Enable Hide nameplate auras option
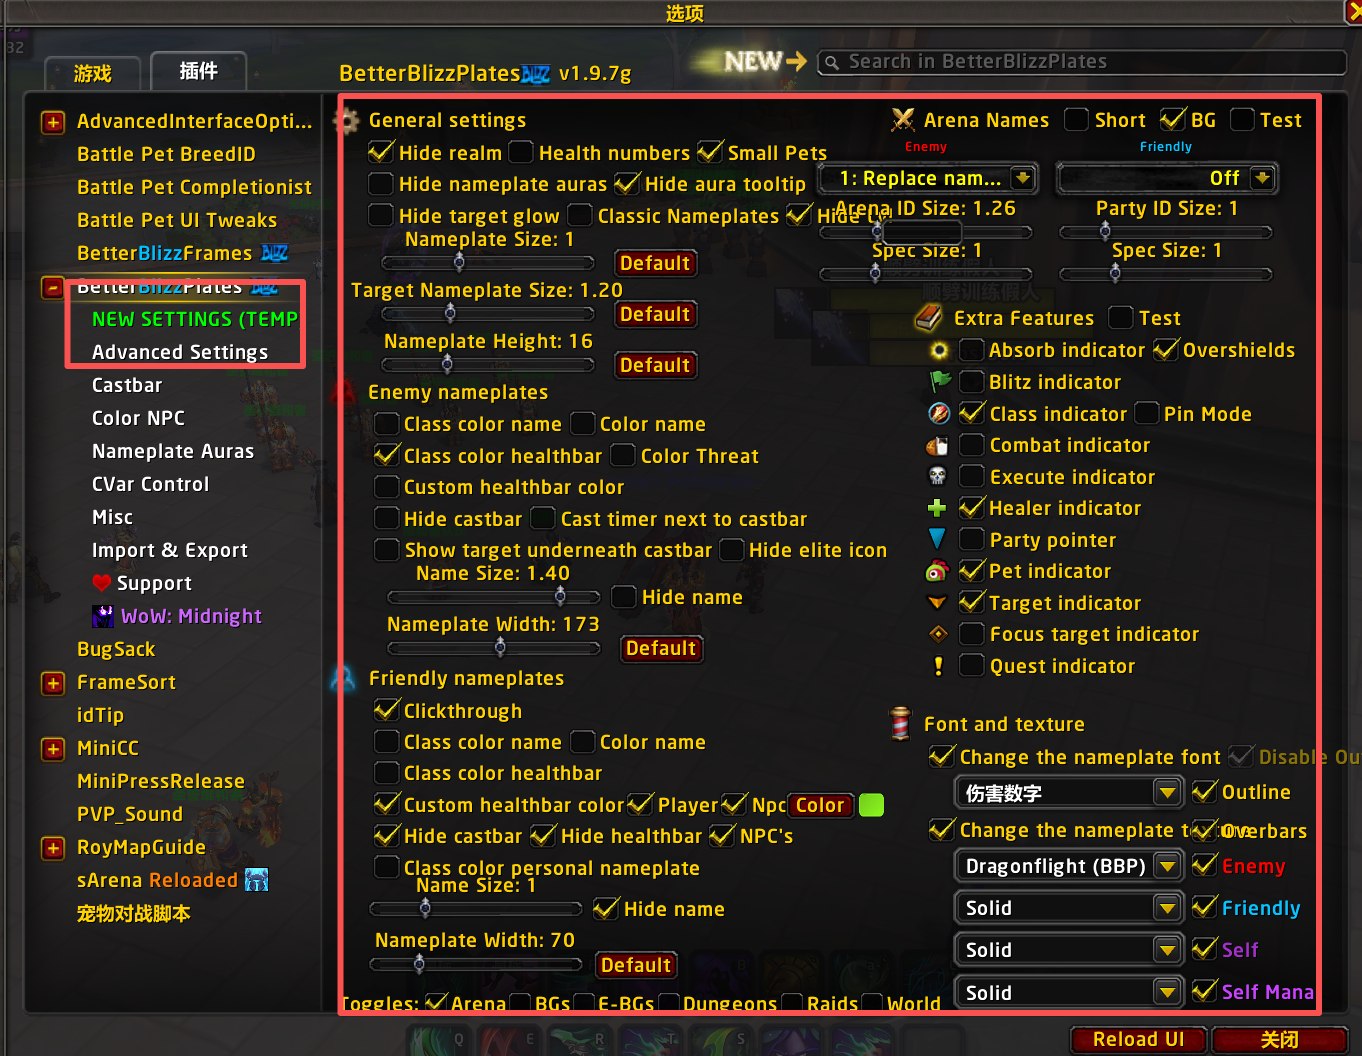Viewport: 1362px width, 1056px height. coord(381,184)
